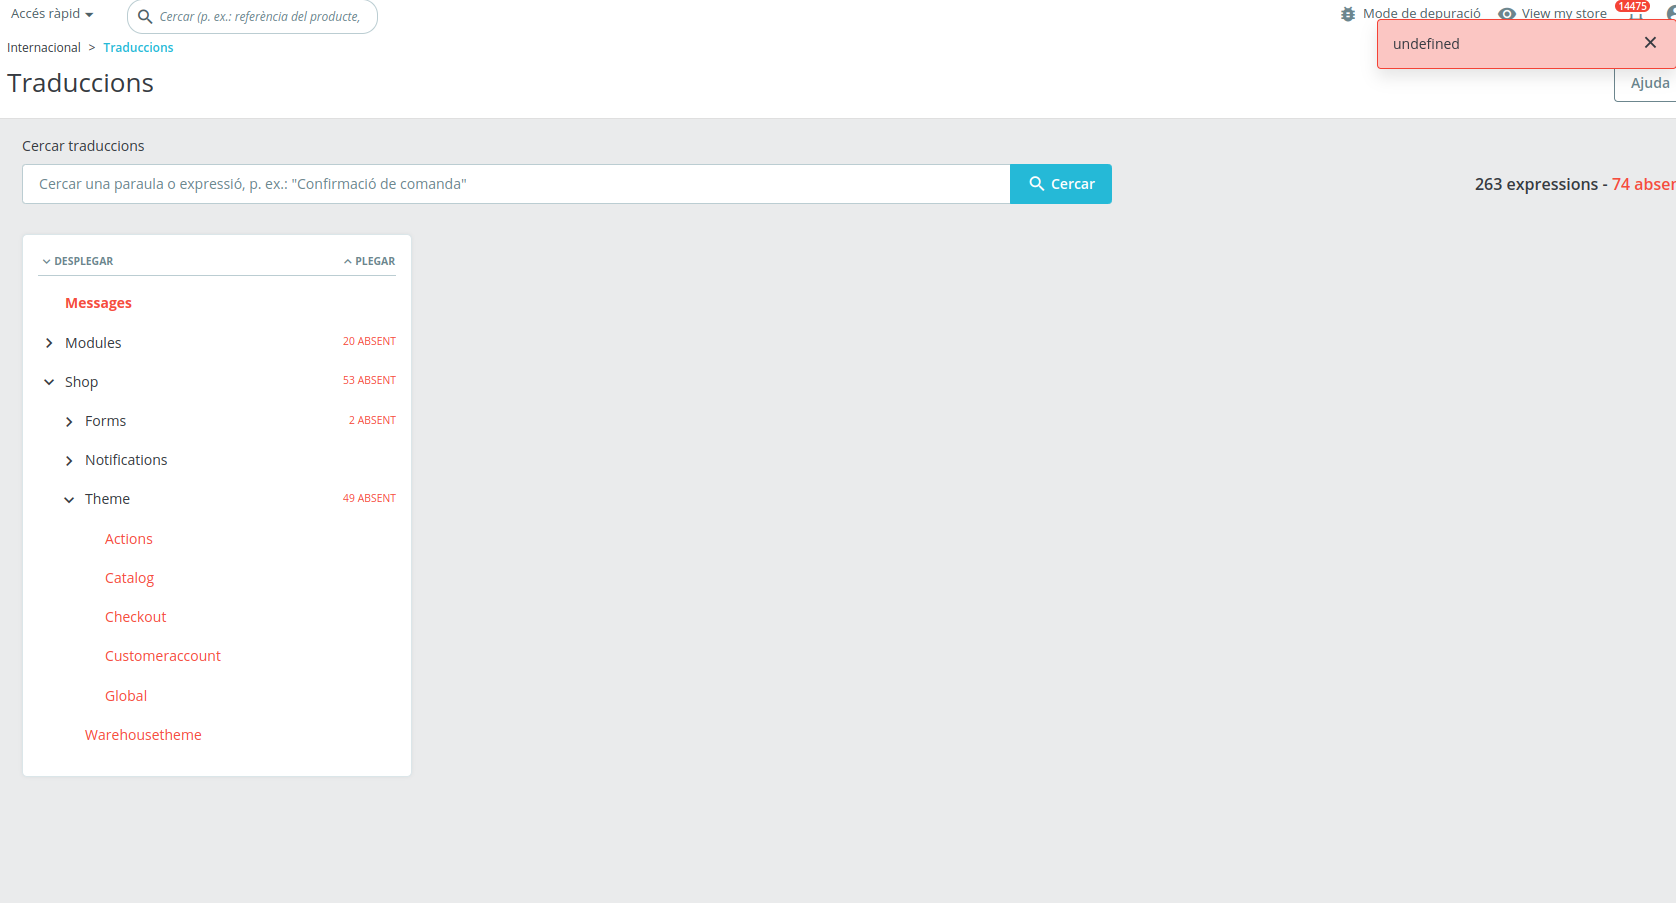
Task: Open Global translation domain
Action: point(126,696)
